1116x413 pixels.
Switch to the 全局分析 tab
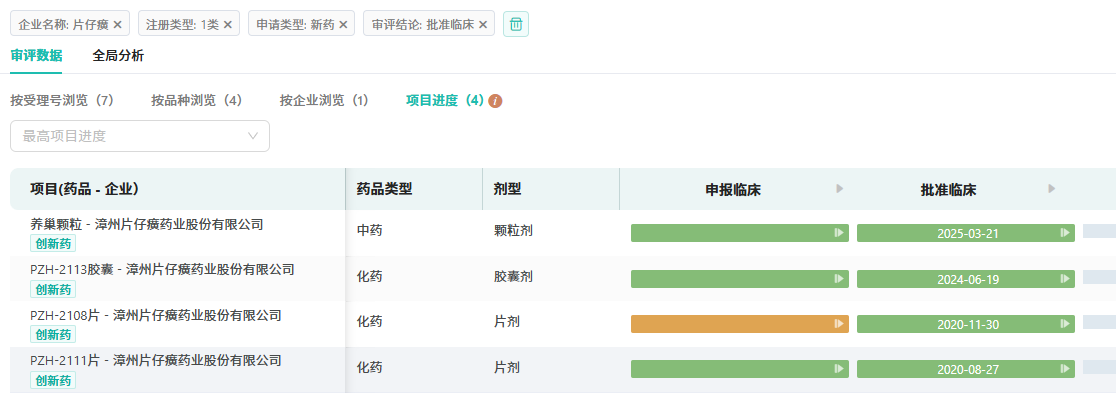coord(118,55)
